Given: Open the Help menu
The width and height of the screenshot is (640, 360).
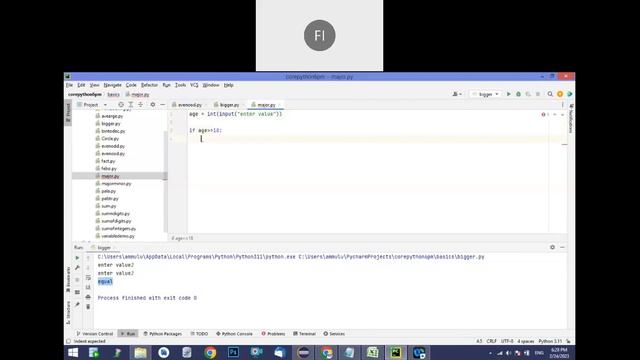Looking at the screenshot, I should click(229, 85).
